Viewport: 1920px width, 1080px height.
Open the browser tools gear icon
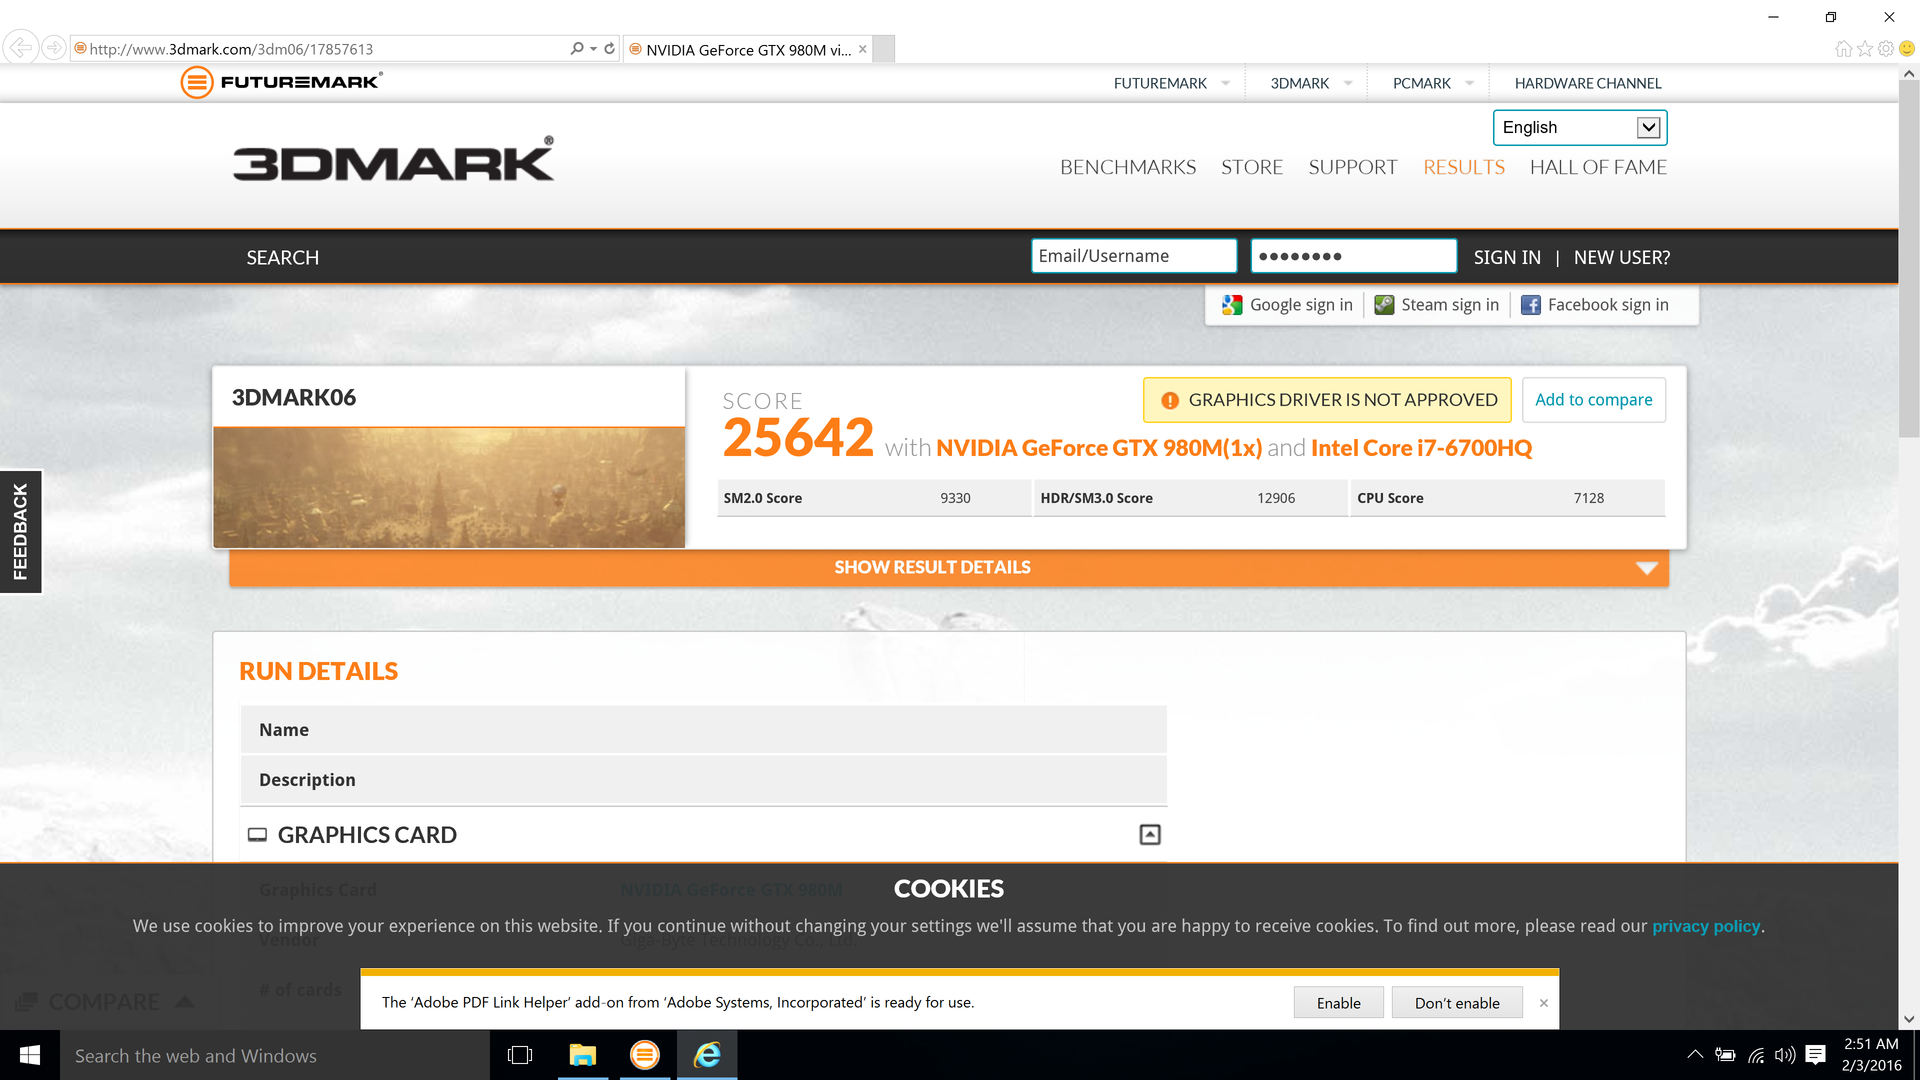click(x=1886, y=48)
